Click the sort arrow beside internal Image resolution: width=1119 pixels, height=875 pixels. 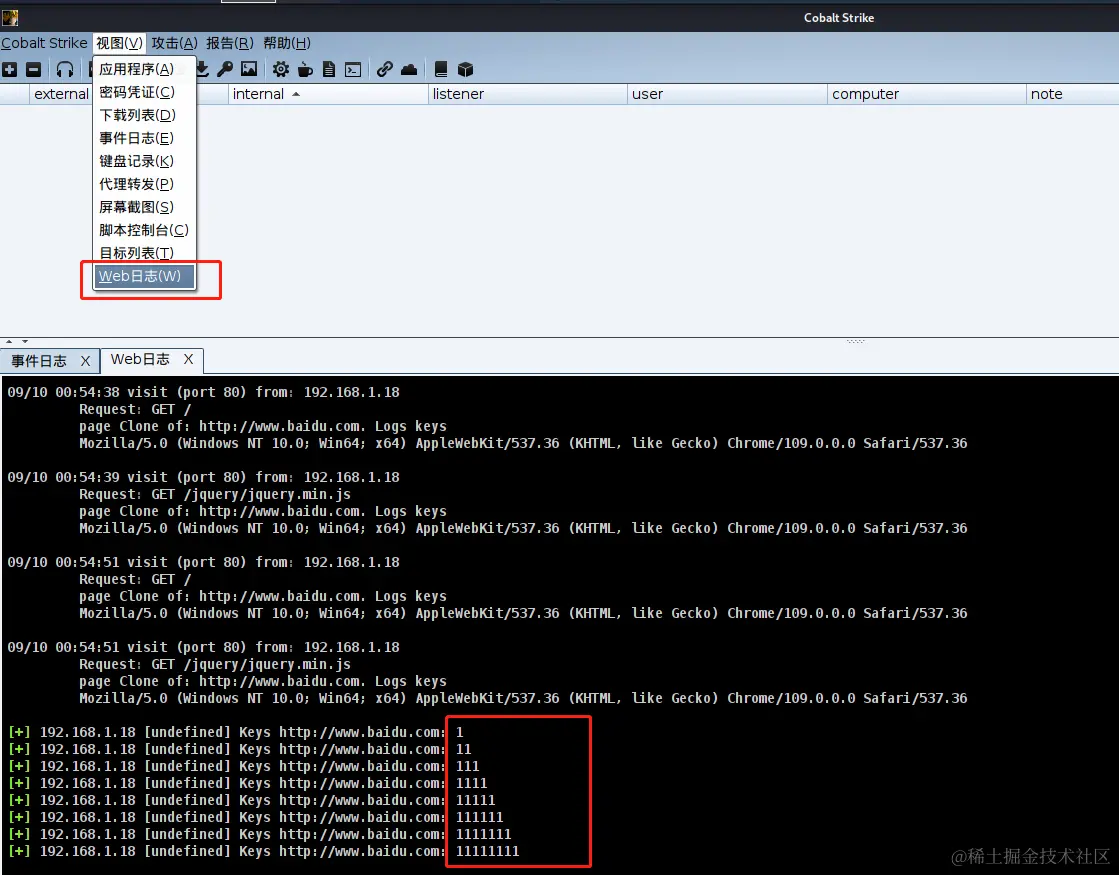296,94
